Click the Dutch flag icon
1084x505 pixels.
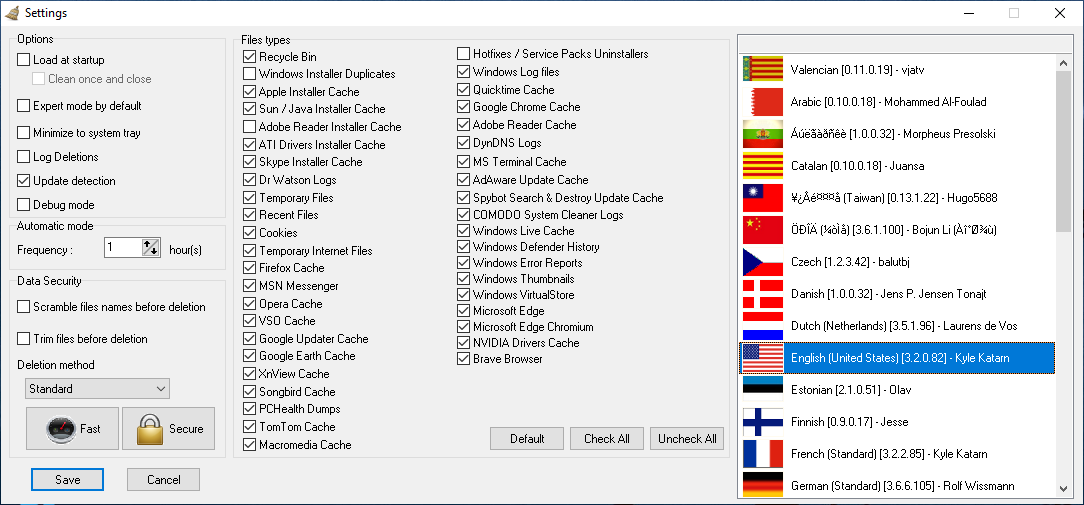click(763, 326)
